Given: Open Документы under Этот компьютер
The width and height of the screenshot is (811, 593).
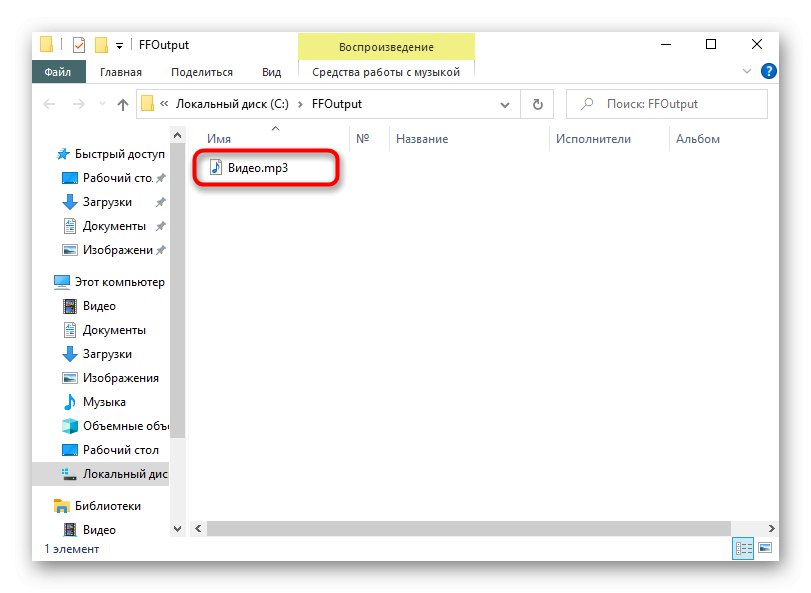Looking at the screenshot, I should coord(104,330).
